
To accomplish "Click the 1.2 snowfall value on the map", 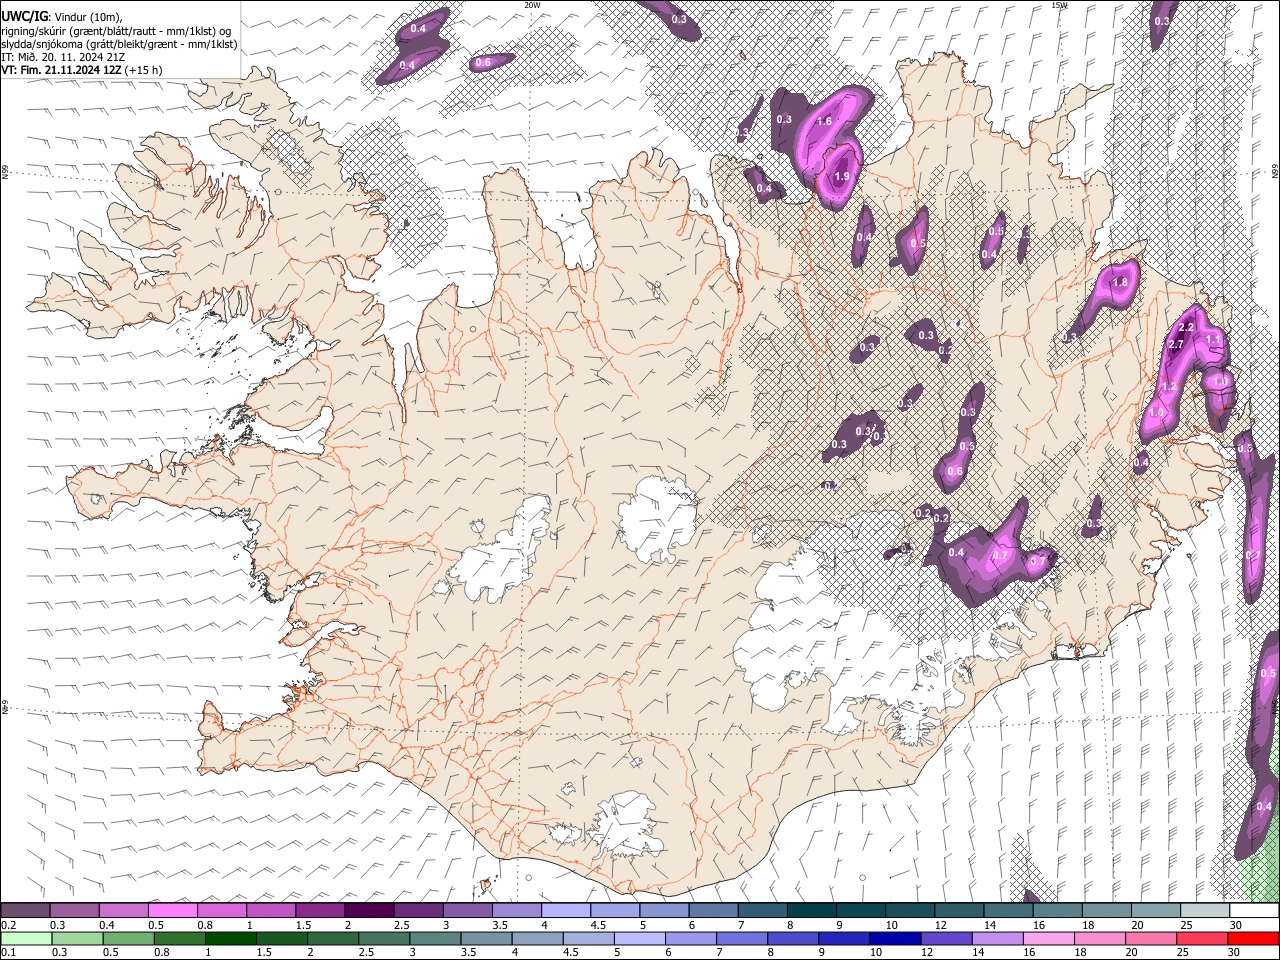I will tap(1168, 386).
